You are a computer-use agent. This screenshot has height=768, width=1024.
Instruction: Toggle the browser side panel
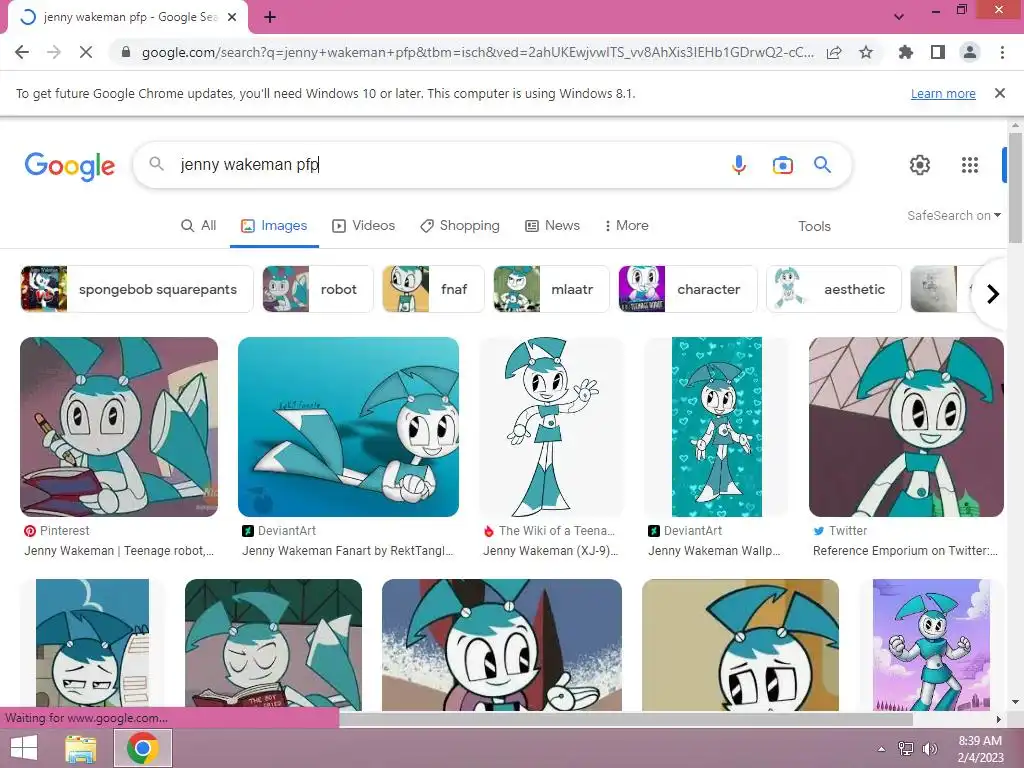[938, 52]
